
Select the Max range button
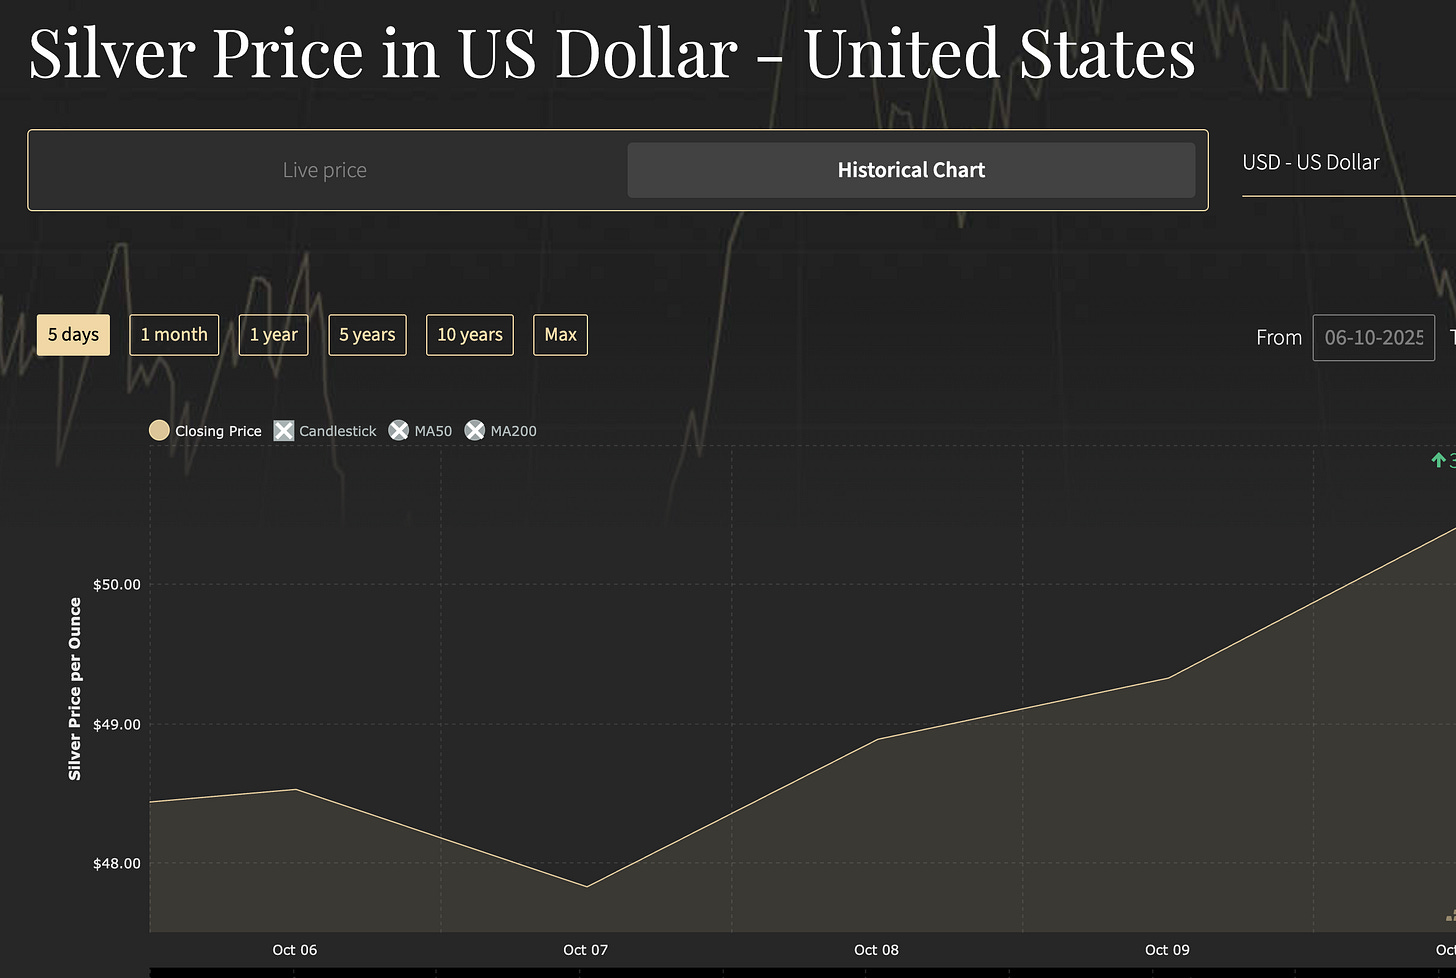(x=560, y=335)
